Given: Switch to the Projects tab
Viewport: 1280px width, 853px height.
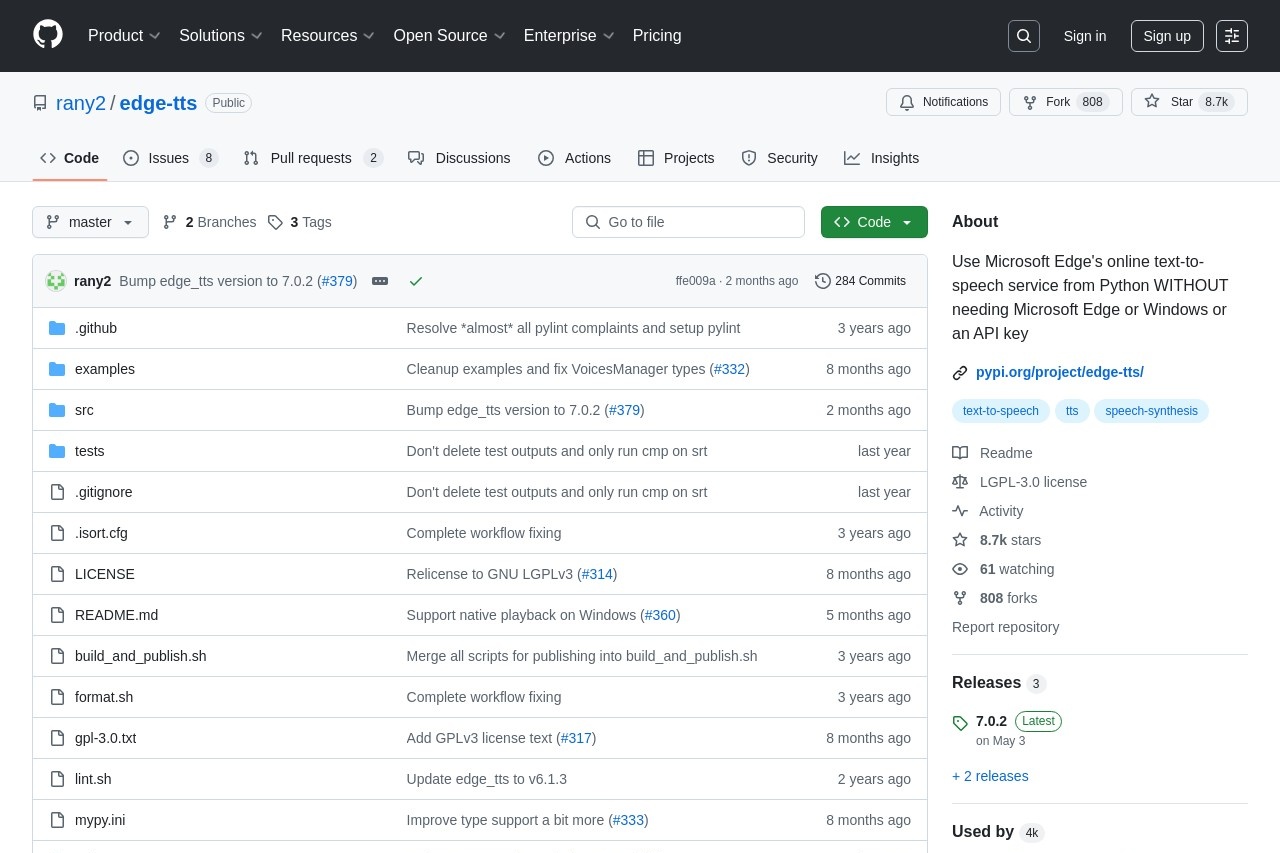Looking at the screenshot, I should point(676,158).
